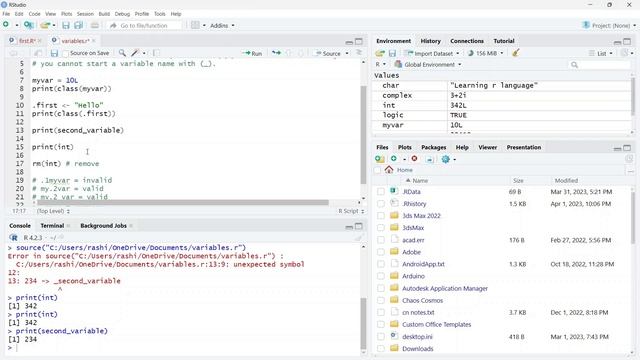Image resolution: width=640 pixels, height=360 pixels.
Task: Show document outline icon in editor
Action: tap(359, 53)
